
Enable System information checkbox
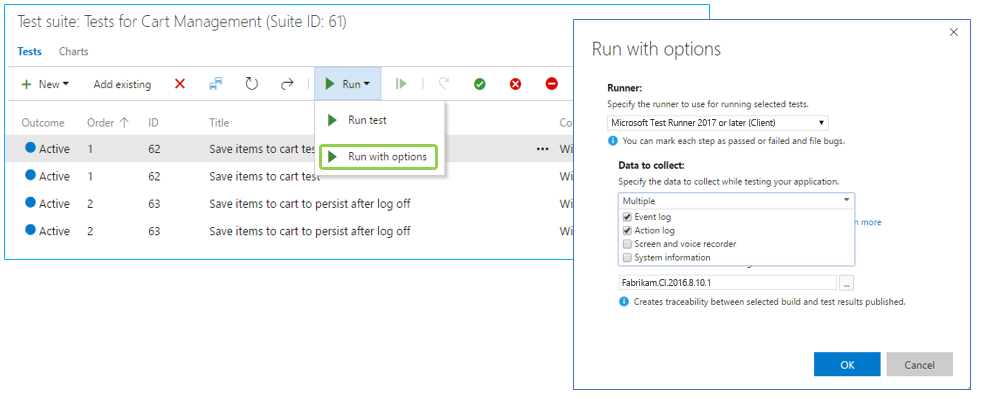tap(628, 258)
